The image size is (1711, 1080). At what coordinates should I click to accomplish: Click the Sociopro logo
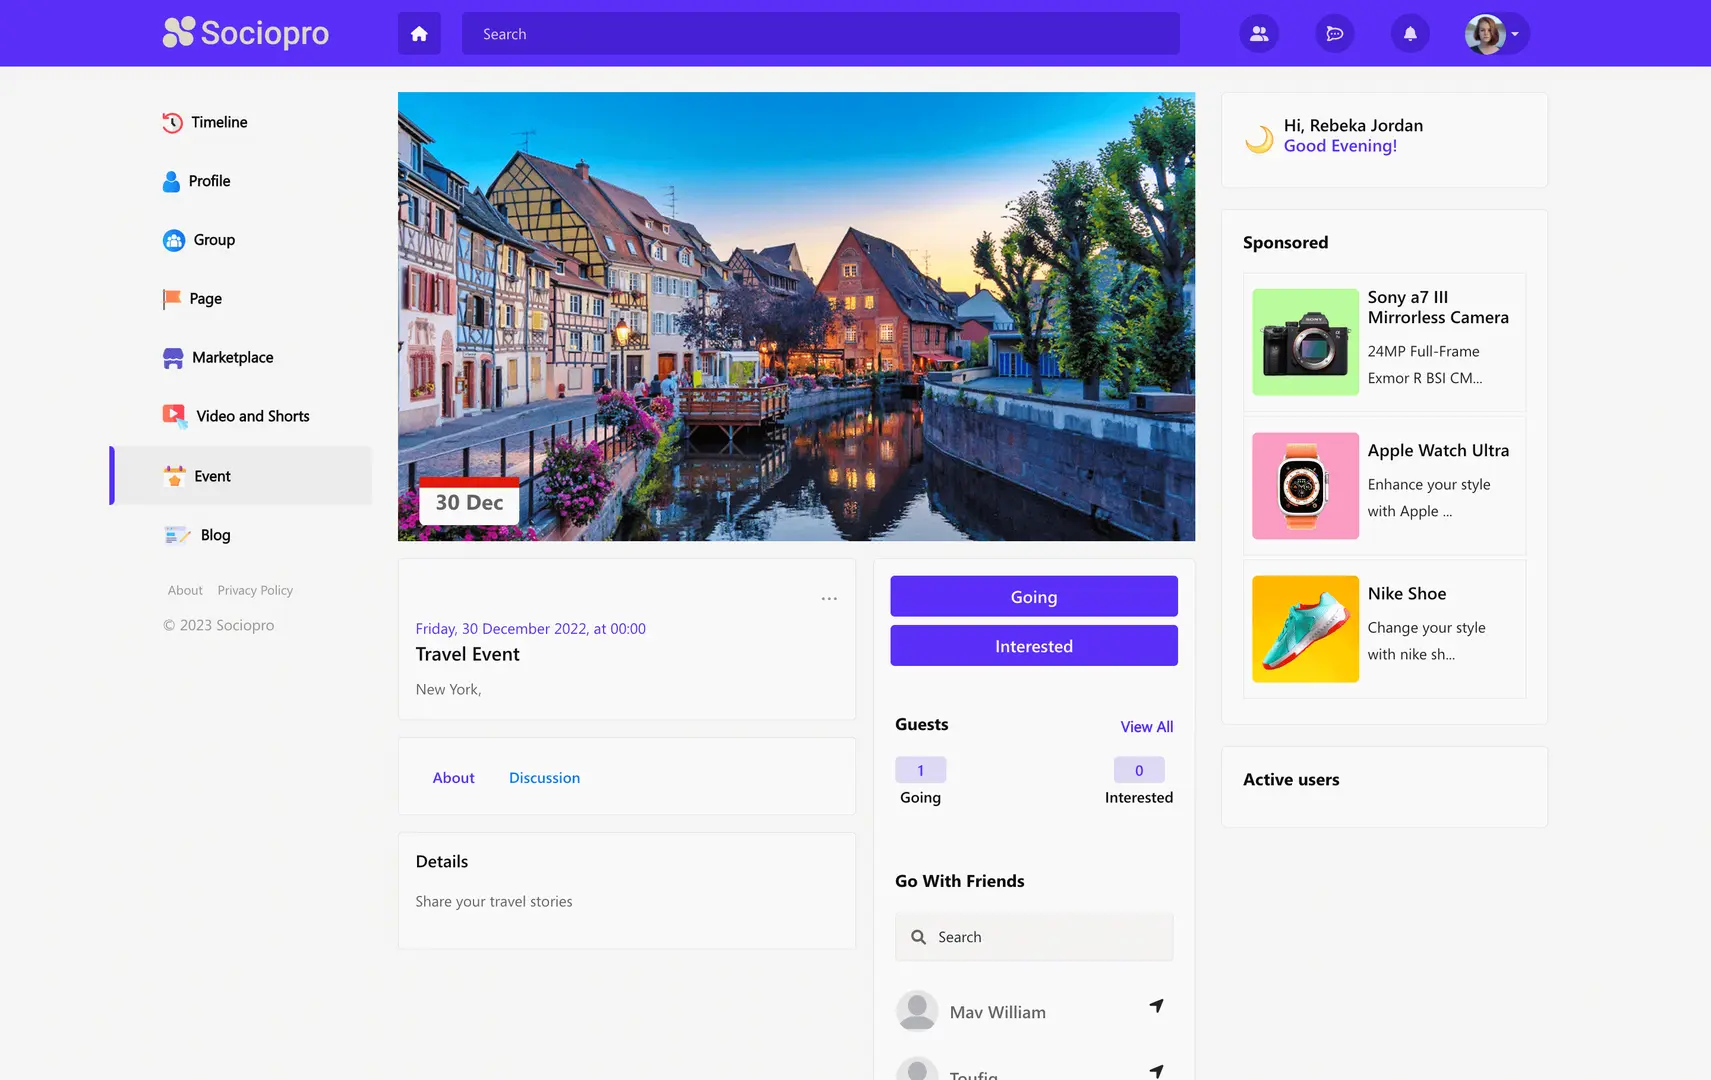point(246,33)
